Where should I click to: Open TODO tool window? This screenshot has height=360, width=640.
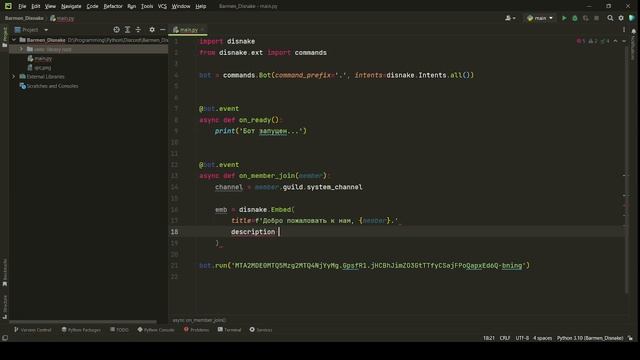119,330
